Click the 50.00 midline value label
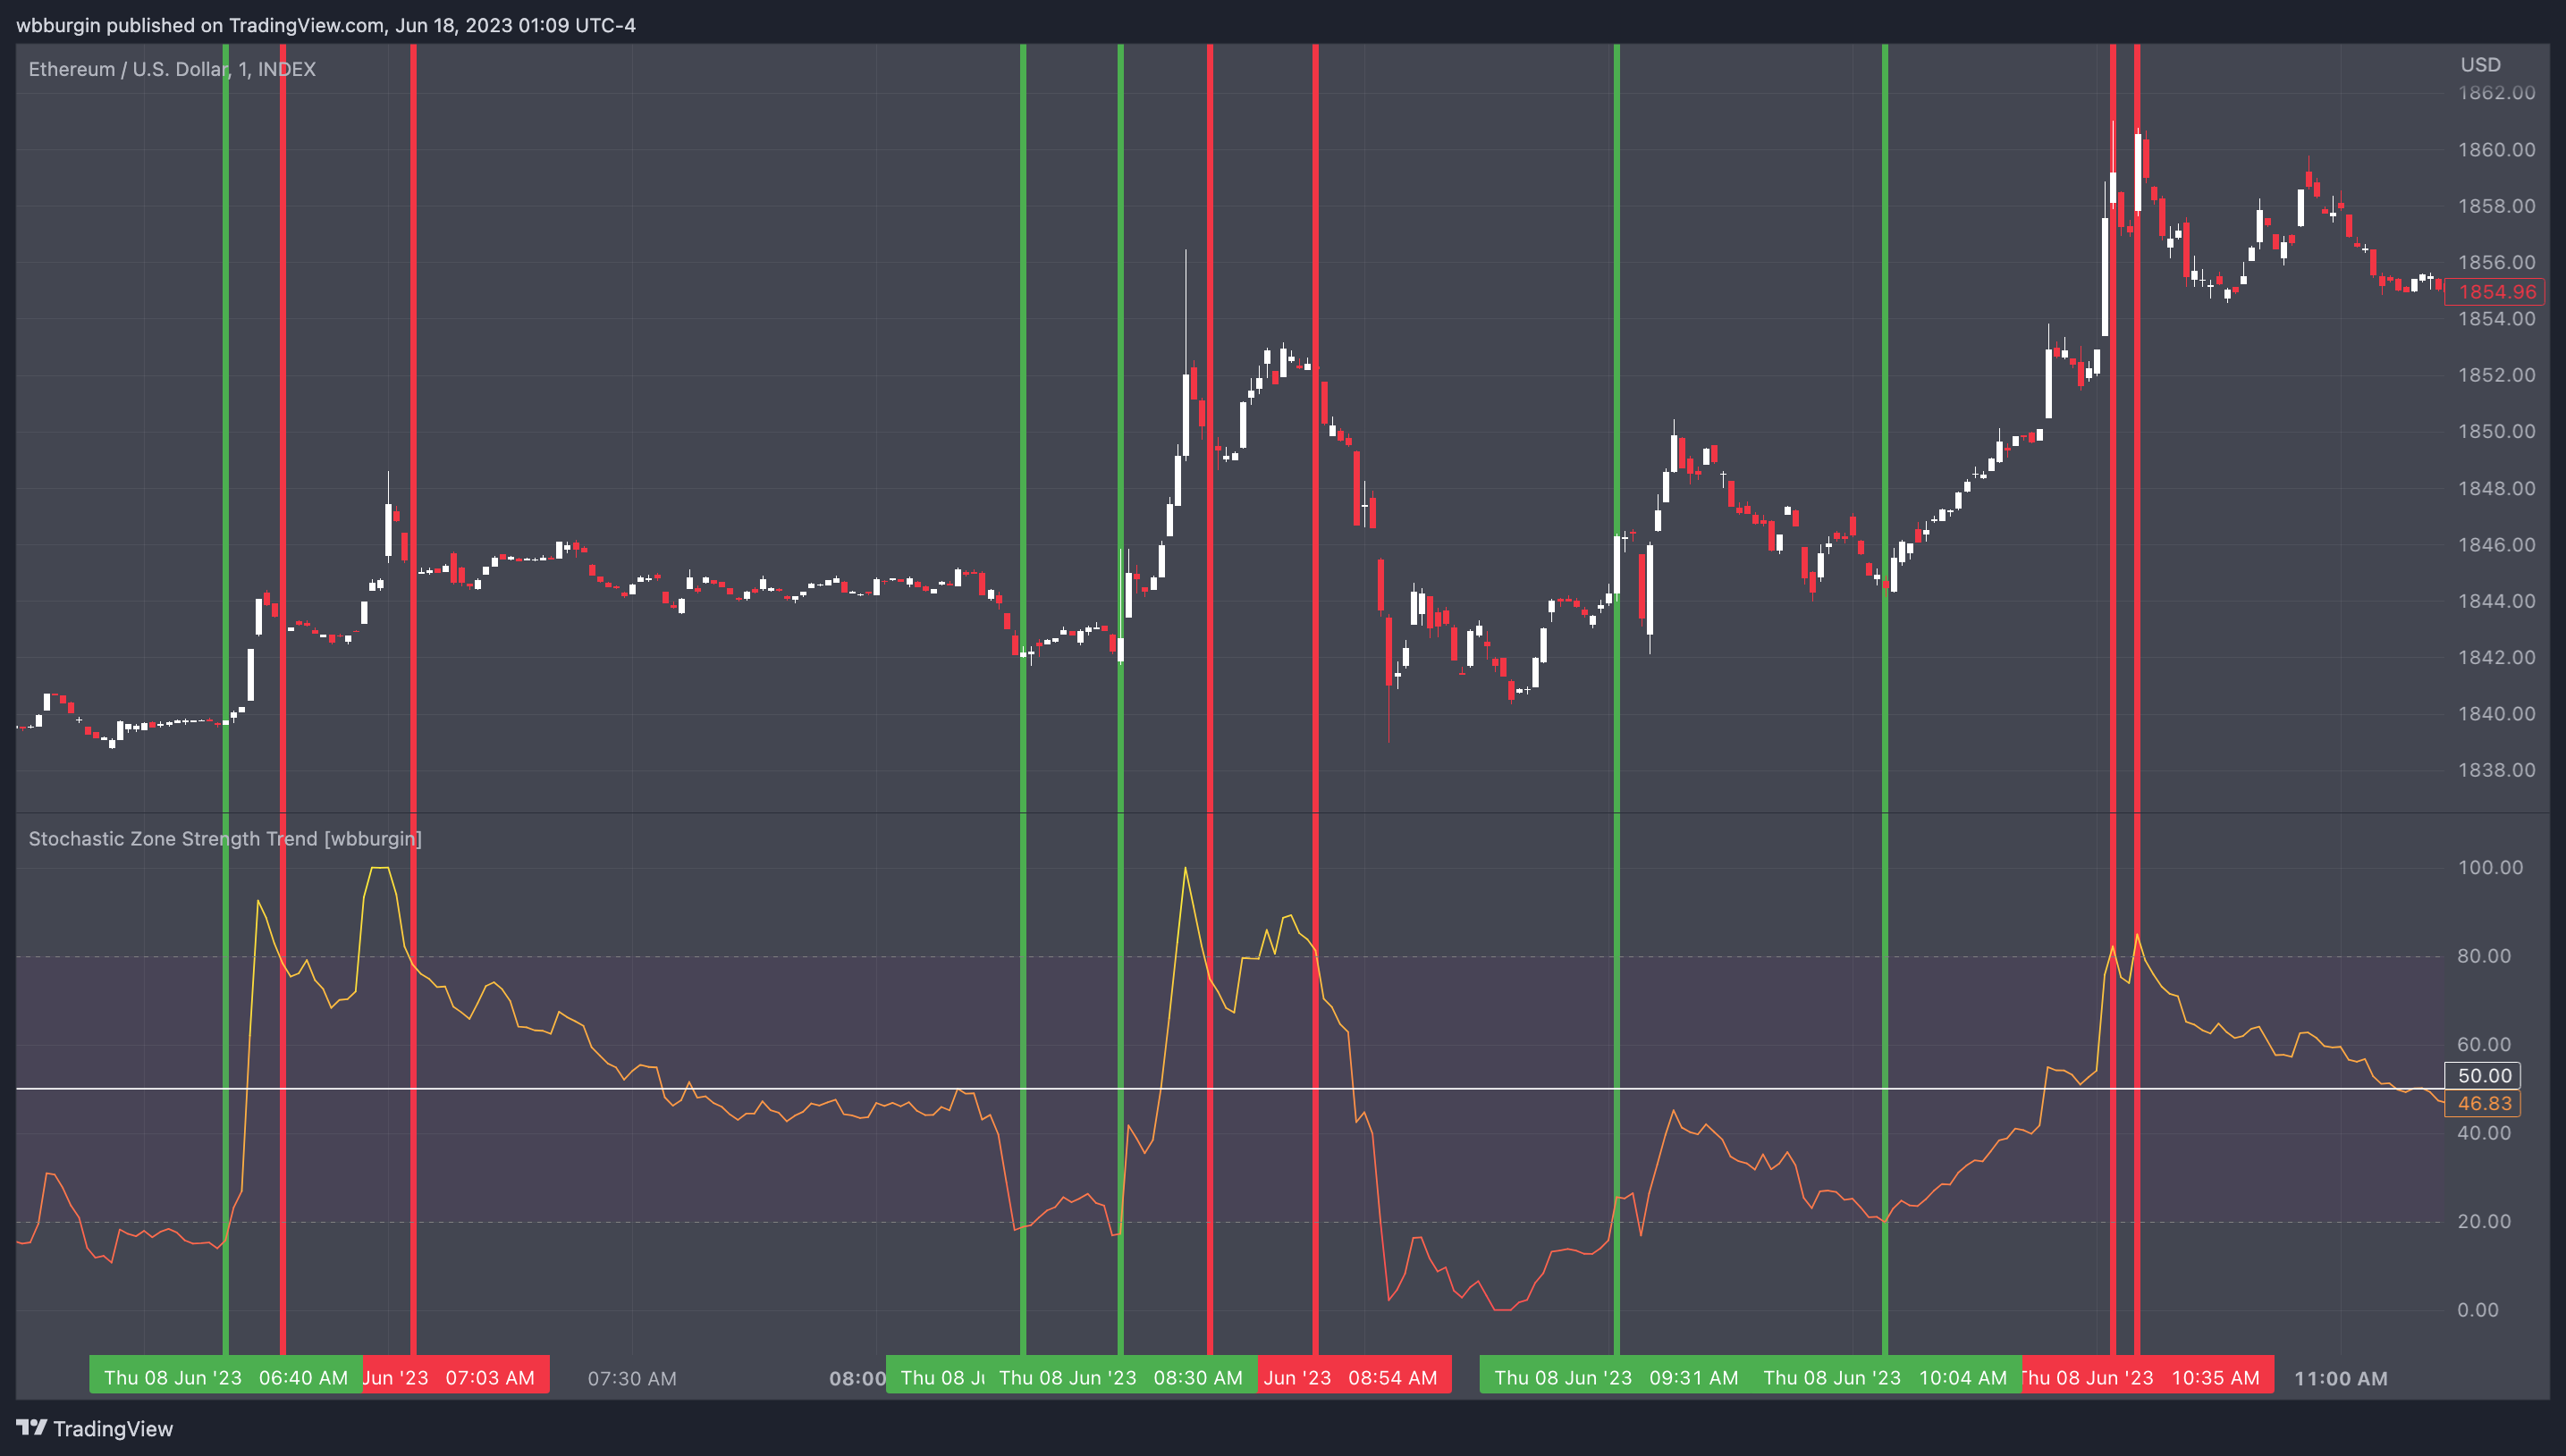The height and width of the screenshot is (1456, 2566). pos(2484,1076)
